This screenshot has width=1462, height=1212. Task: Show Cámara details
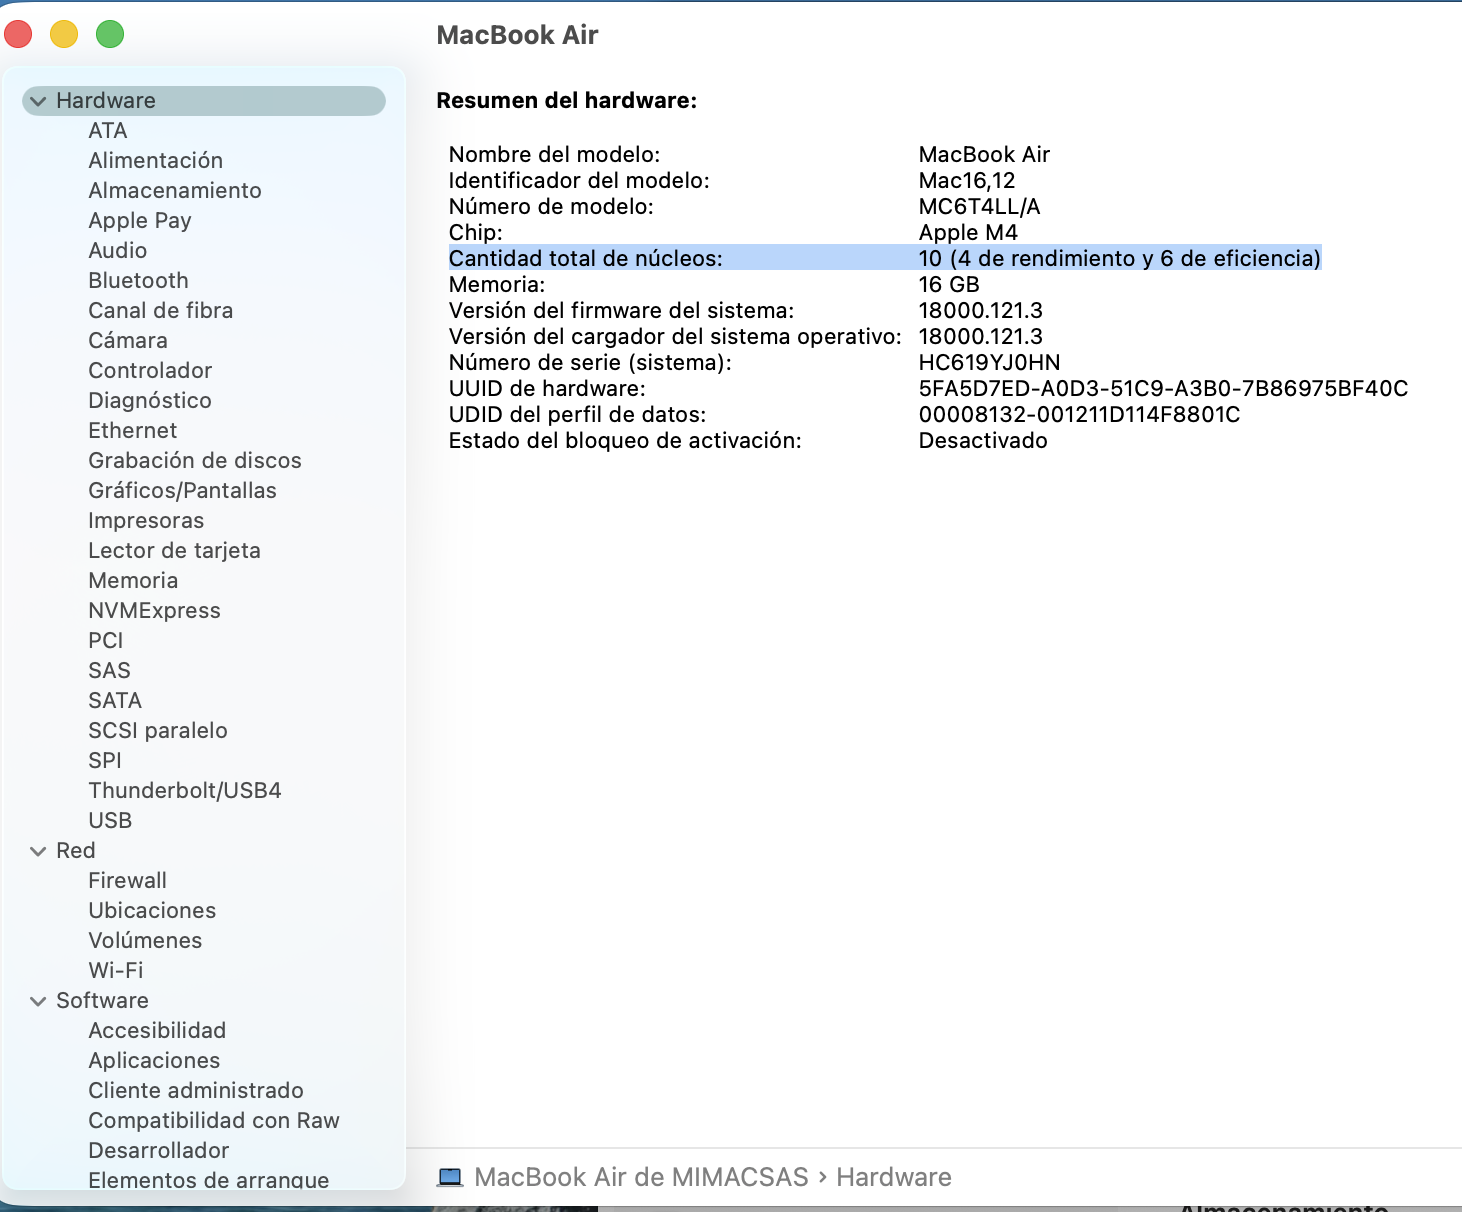128,341
